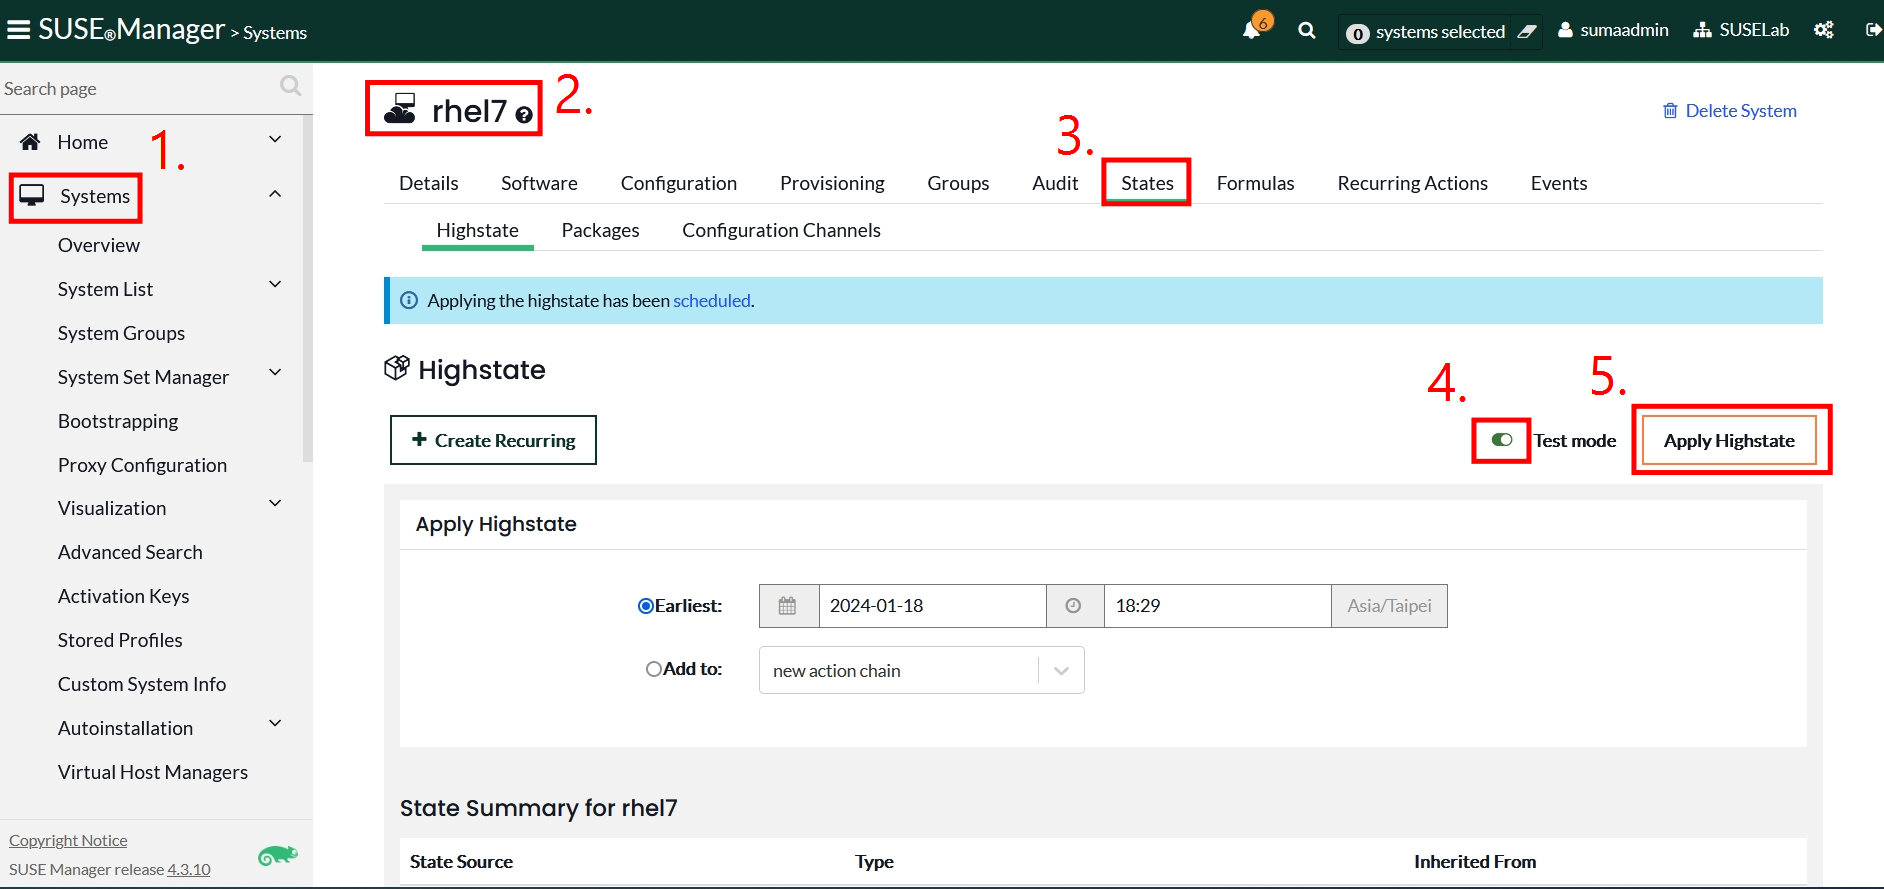Switch to the Details tab
This screenshot has width=1884, height=889.
click(x=428, y=183)
